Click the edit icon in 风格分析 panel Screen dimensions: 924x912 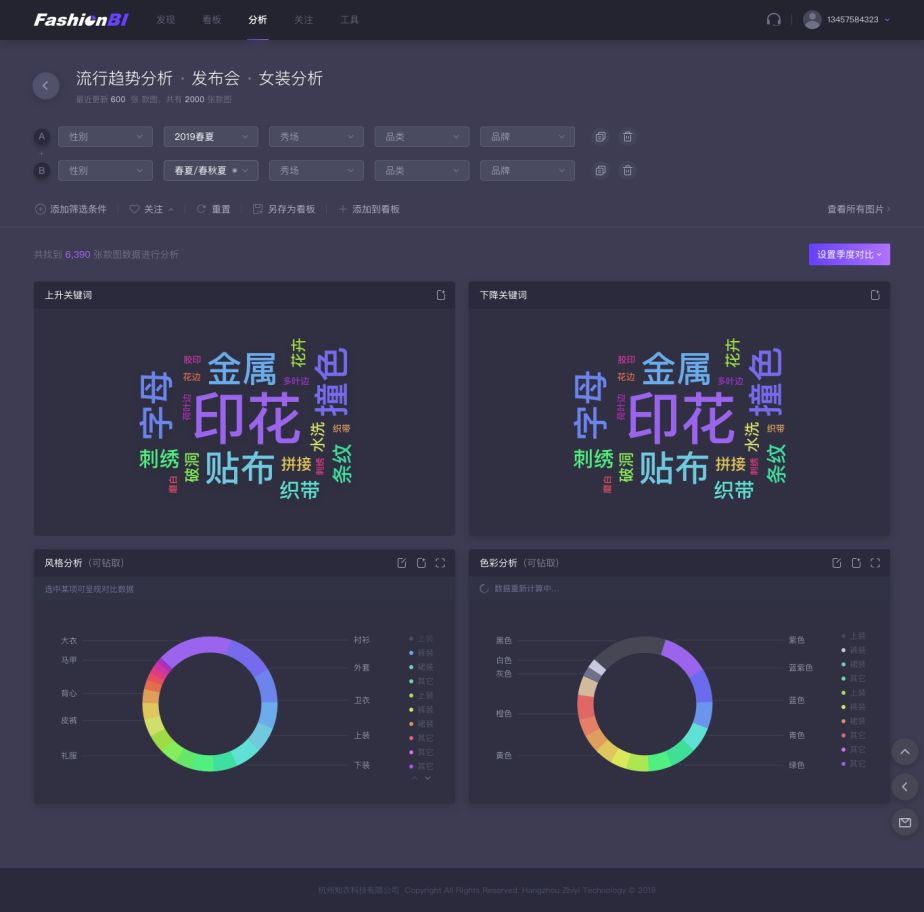coord(402,563)
